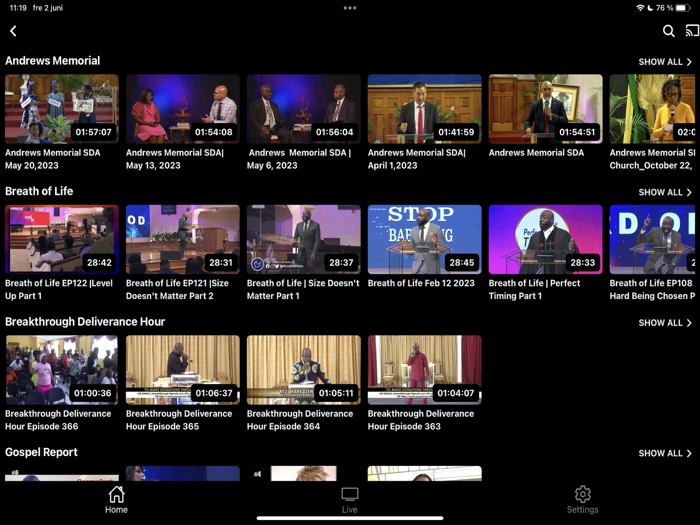The width and height of the screenshot is (700, 525).
Task: Open Perfect Timing Part 1 thumbnail
Action: coord(546,239)
